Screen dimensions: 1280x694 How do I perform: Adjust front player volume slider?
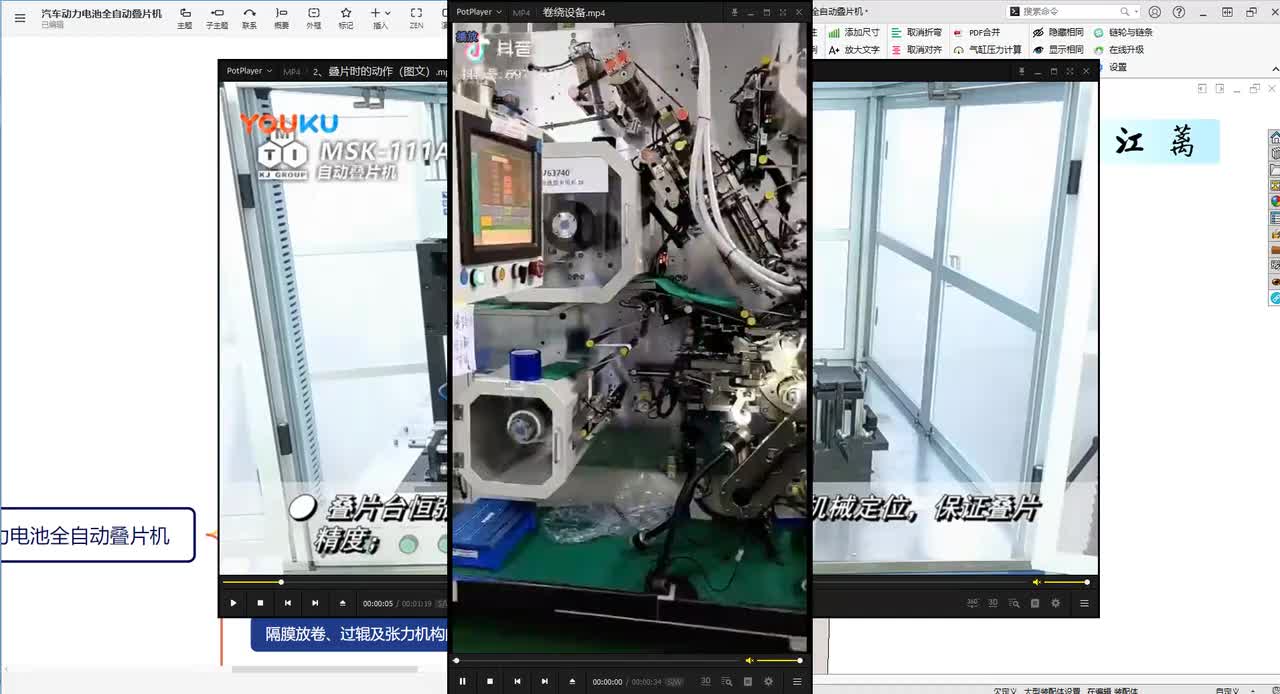779,660
